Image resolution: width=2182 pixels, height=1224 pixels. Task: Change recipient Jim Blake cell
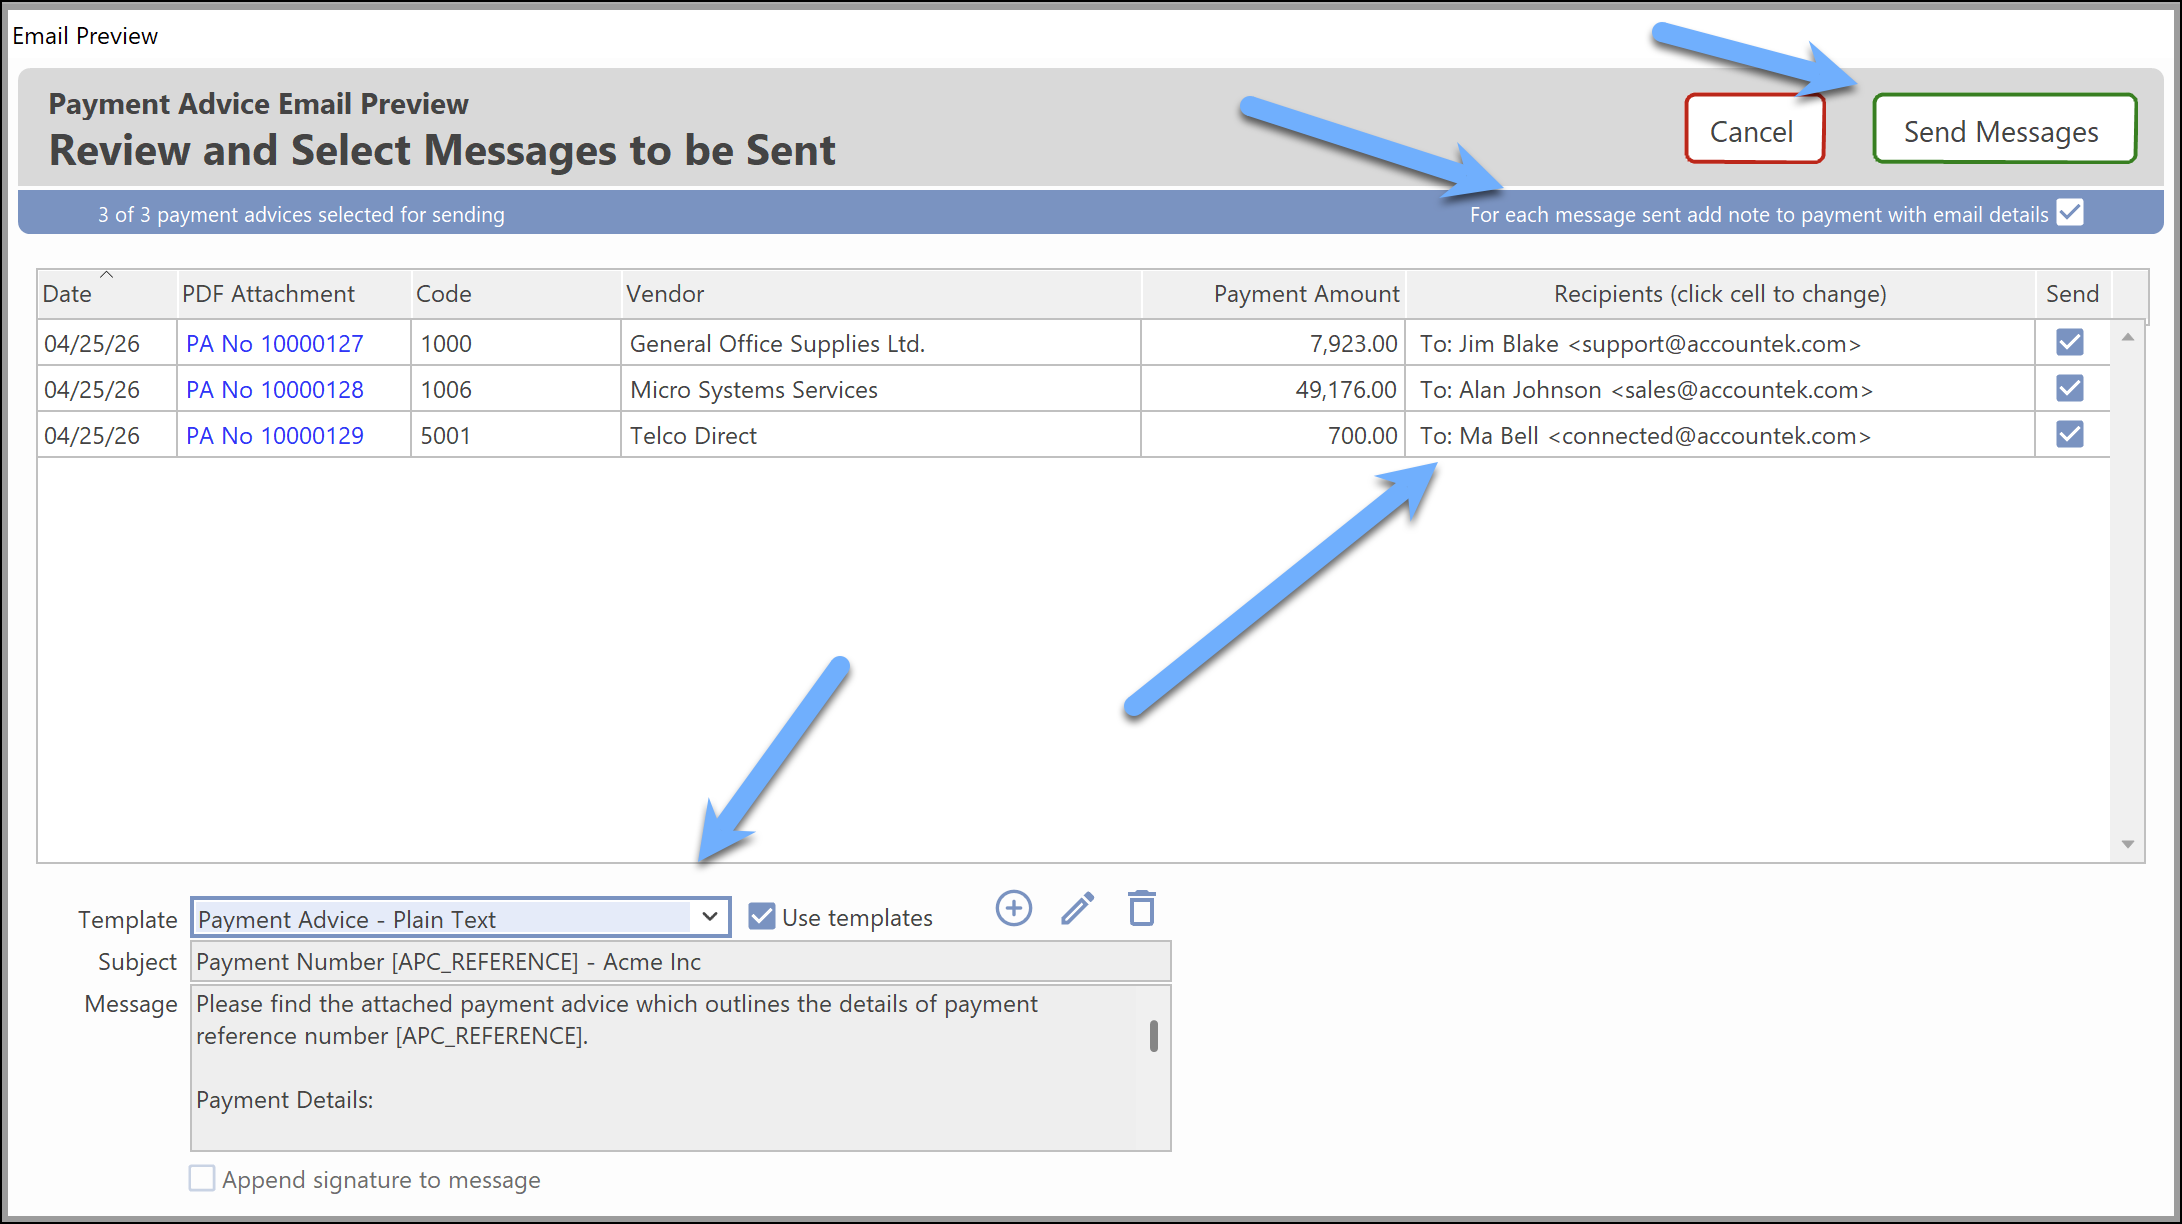[1720, 344]
